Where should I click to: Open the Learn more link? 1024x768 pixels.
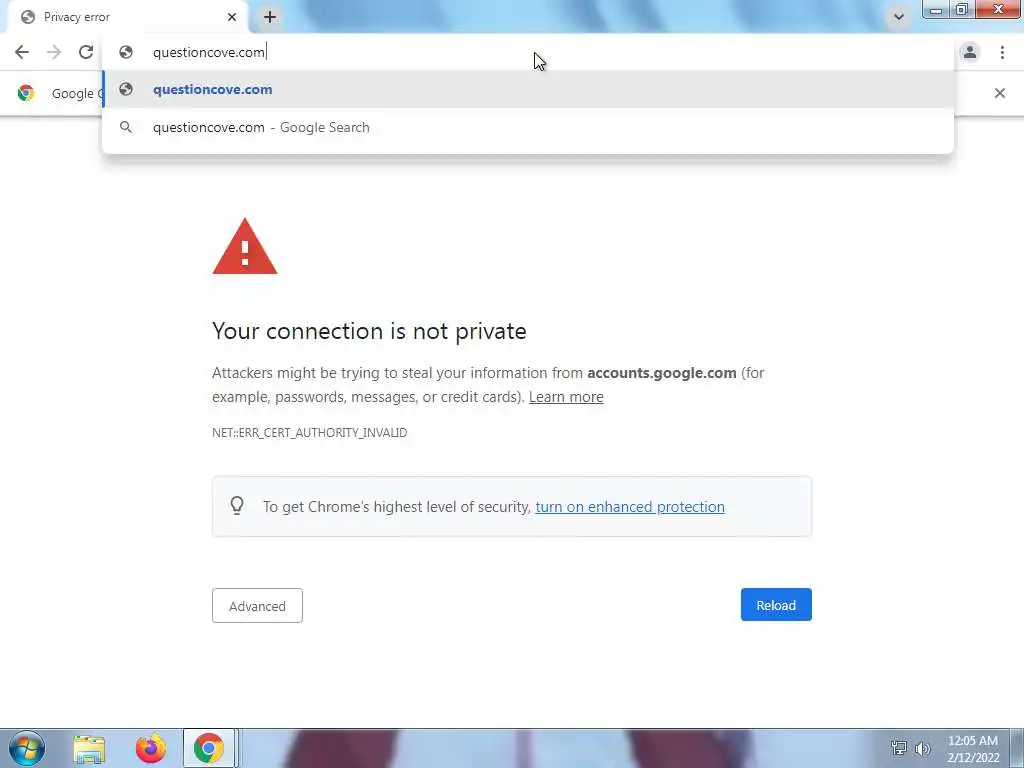pyautogui.click(x=566, y=397)
